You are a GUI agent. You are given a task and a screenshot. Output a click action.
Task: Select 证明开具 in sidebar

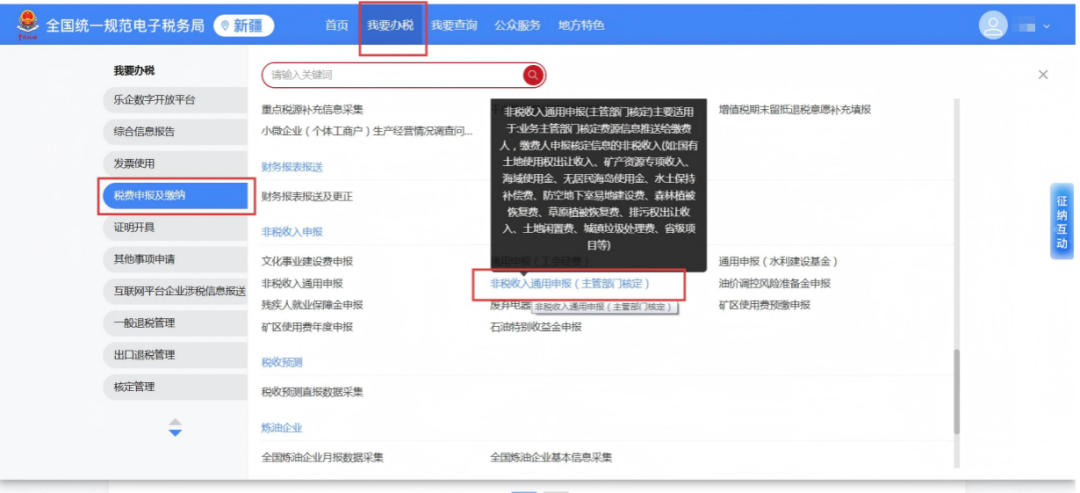[x=175, y=227]
